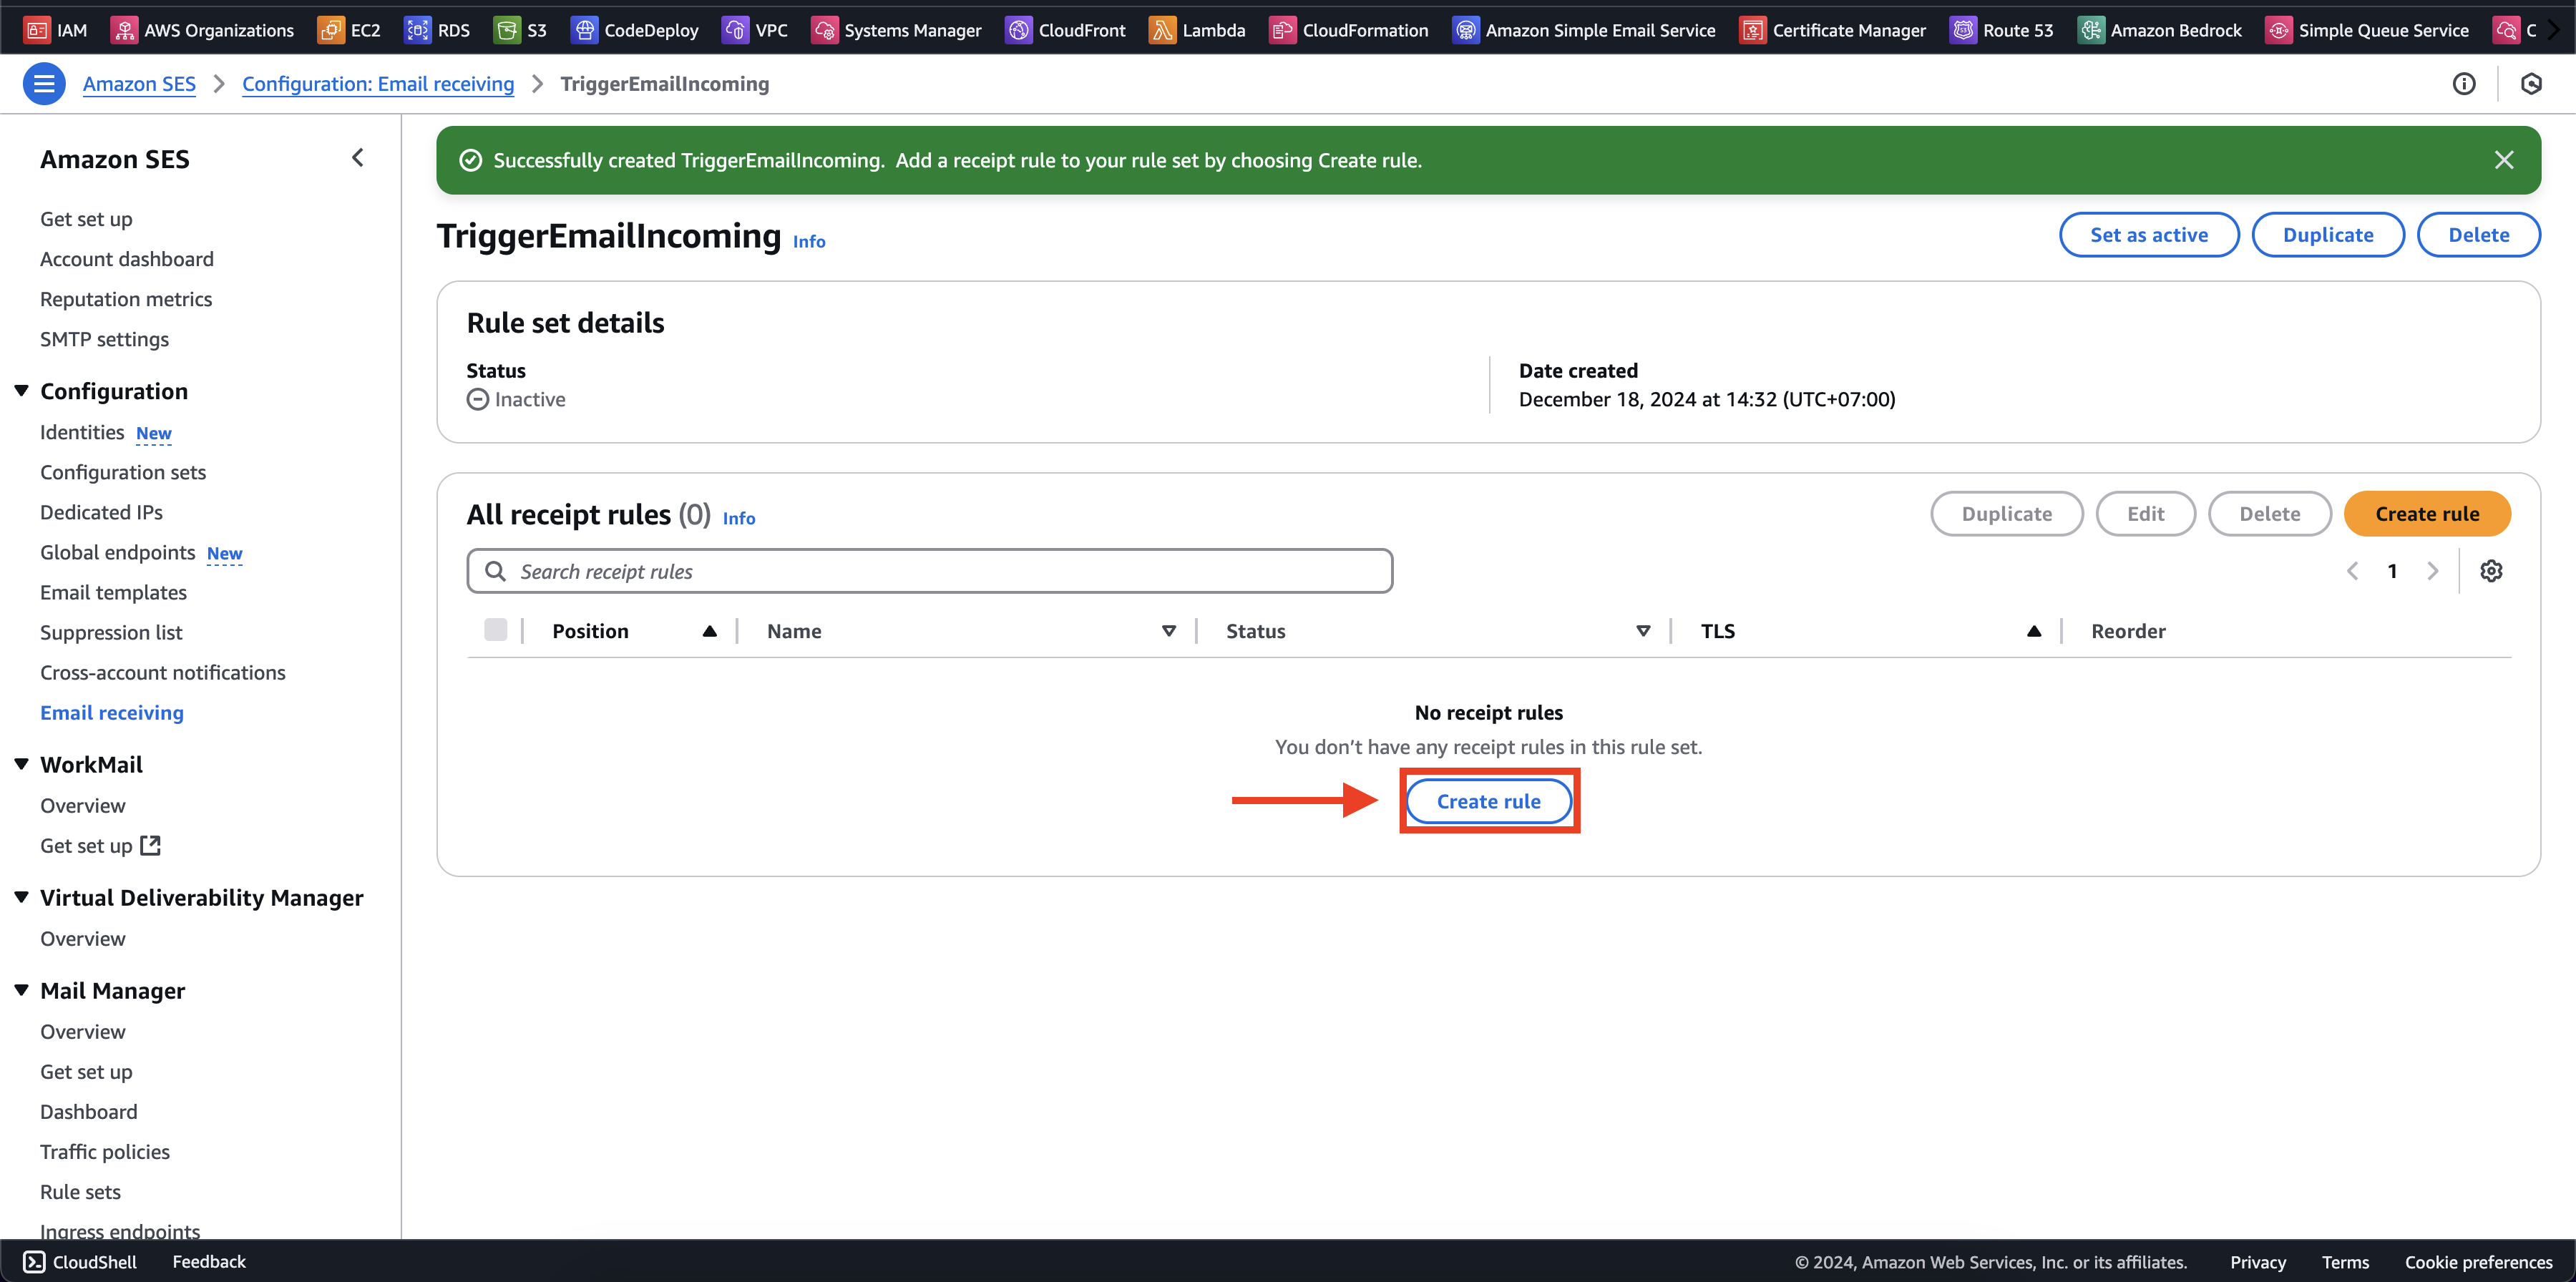Viewport: 2576px width, 1282px height.
Task: Open the Lambda shortcut icon
Action: point(1162,30)
